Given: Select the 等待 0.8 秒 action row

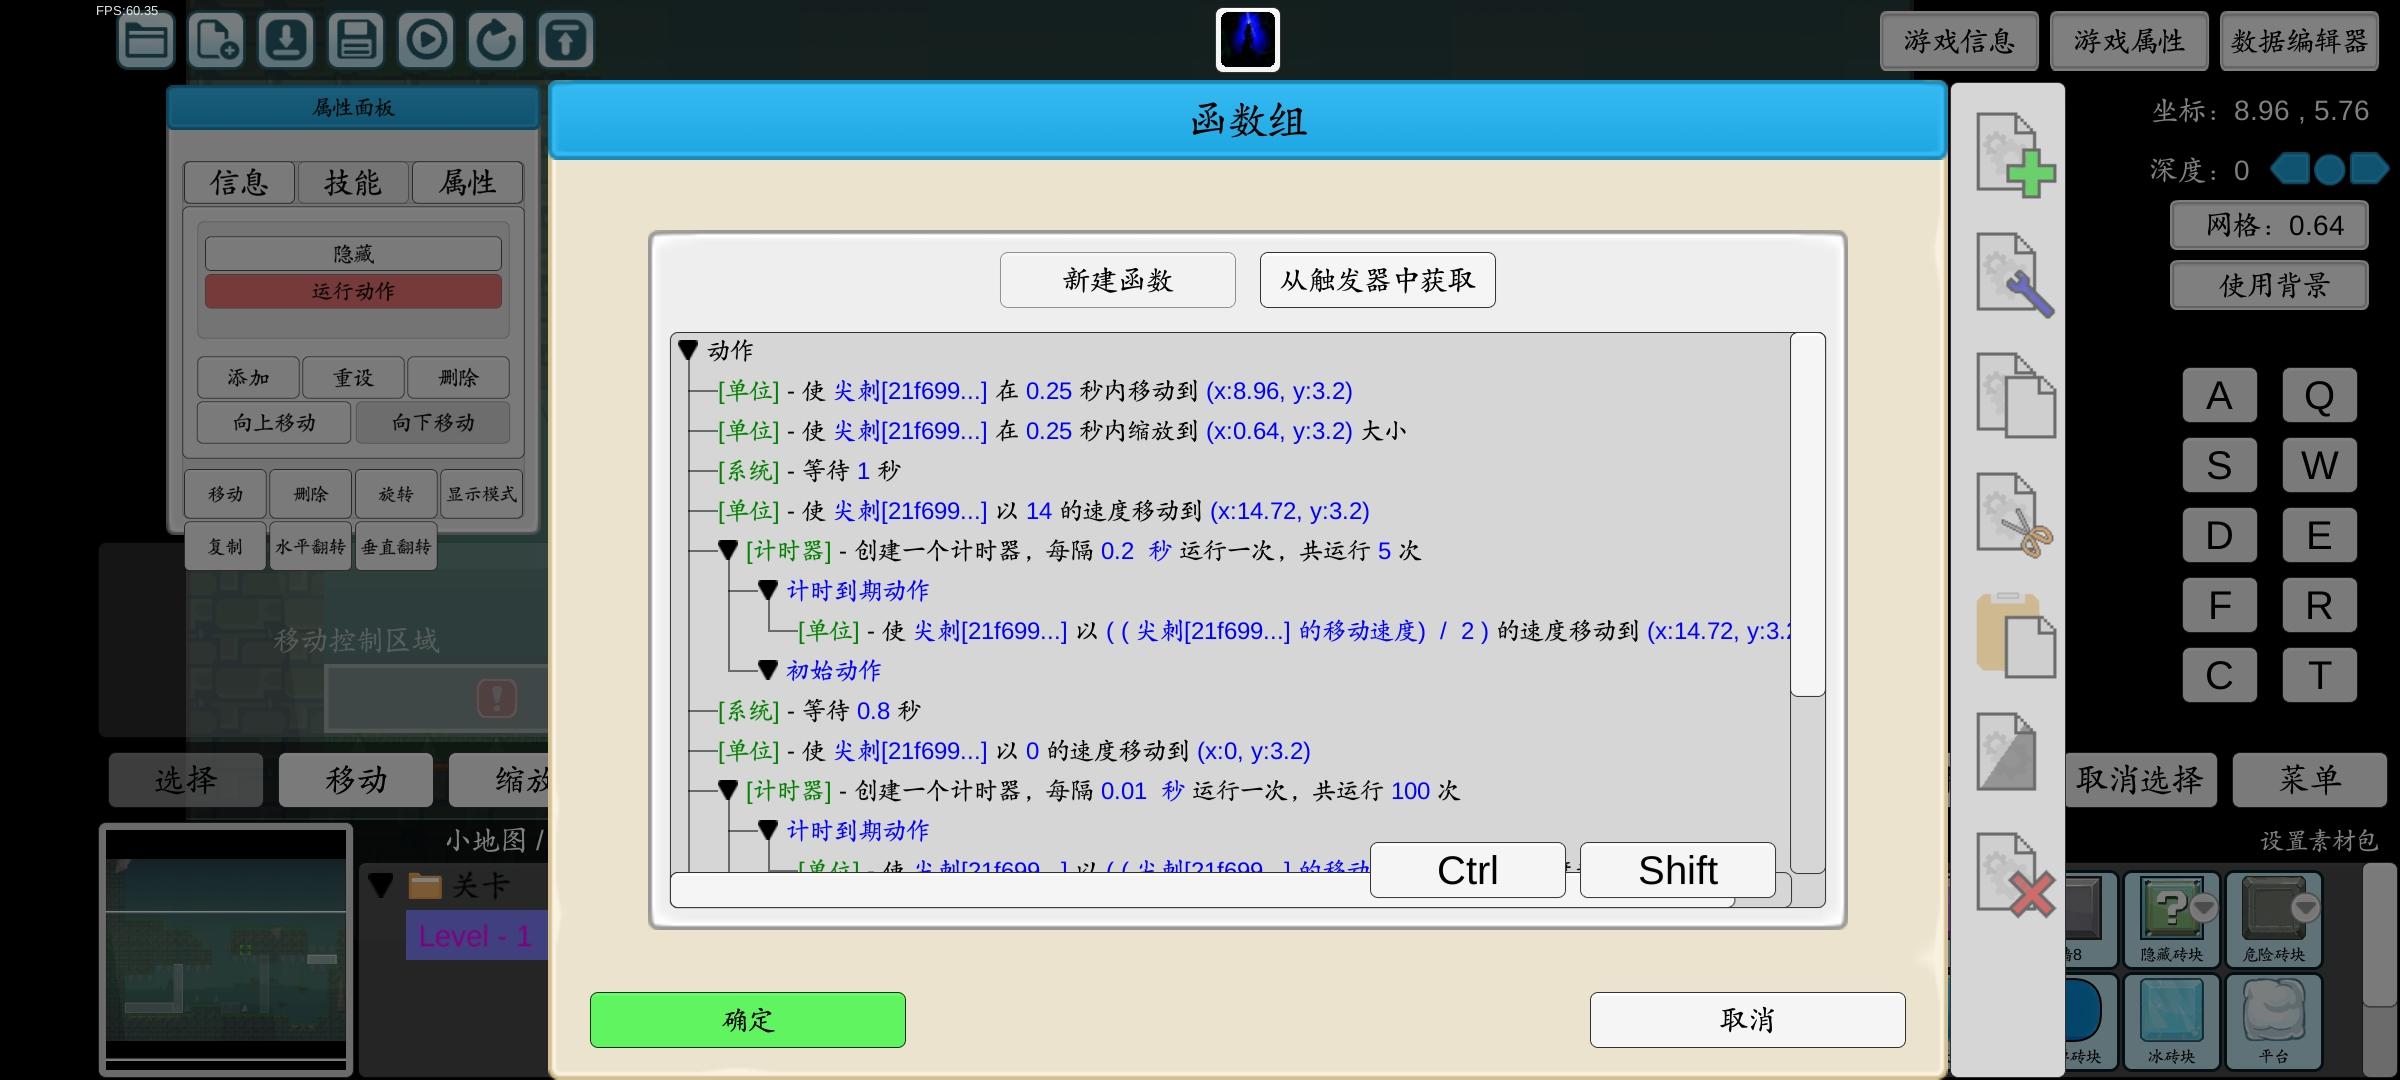Looking at the screenshot, I should (x=819, y=711).
